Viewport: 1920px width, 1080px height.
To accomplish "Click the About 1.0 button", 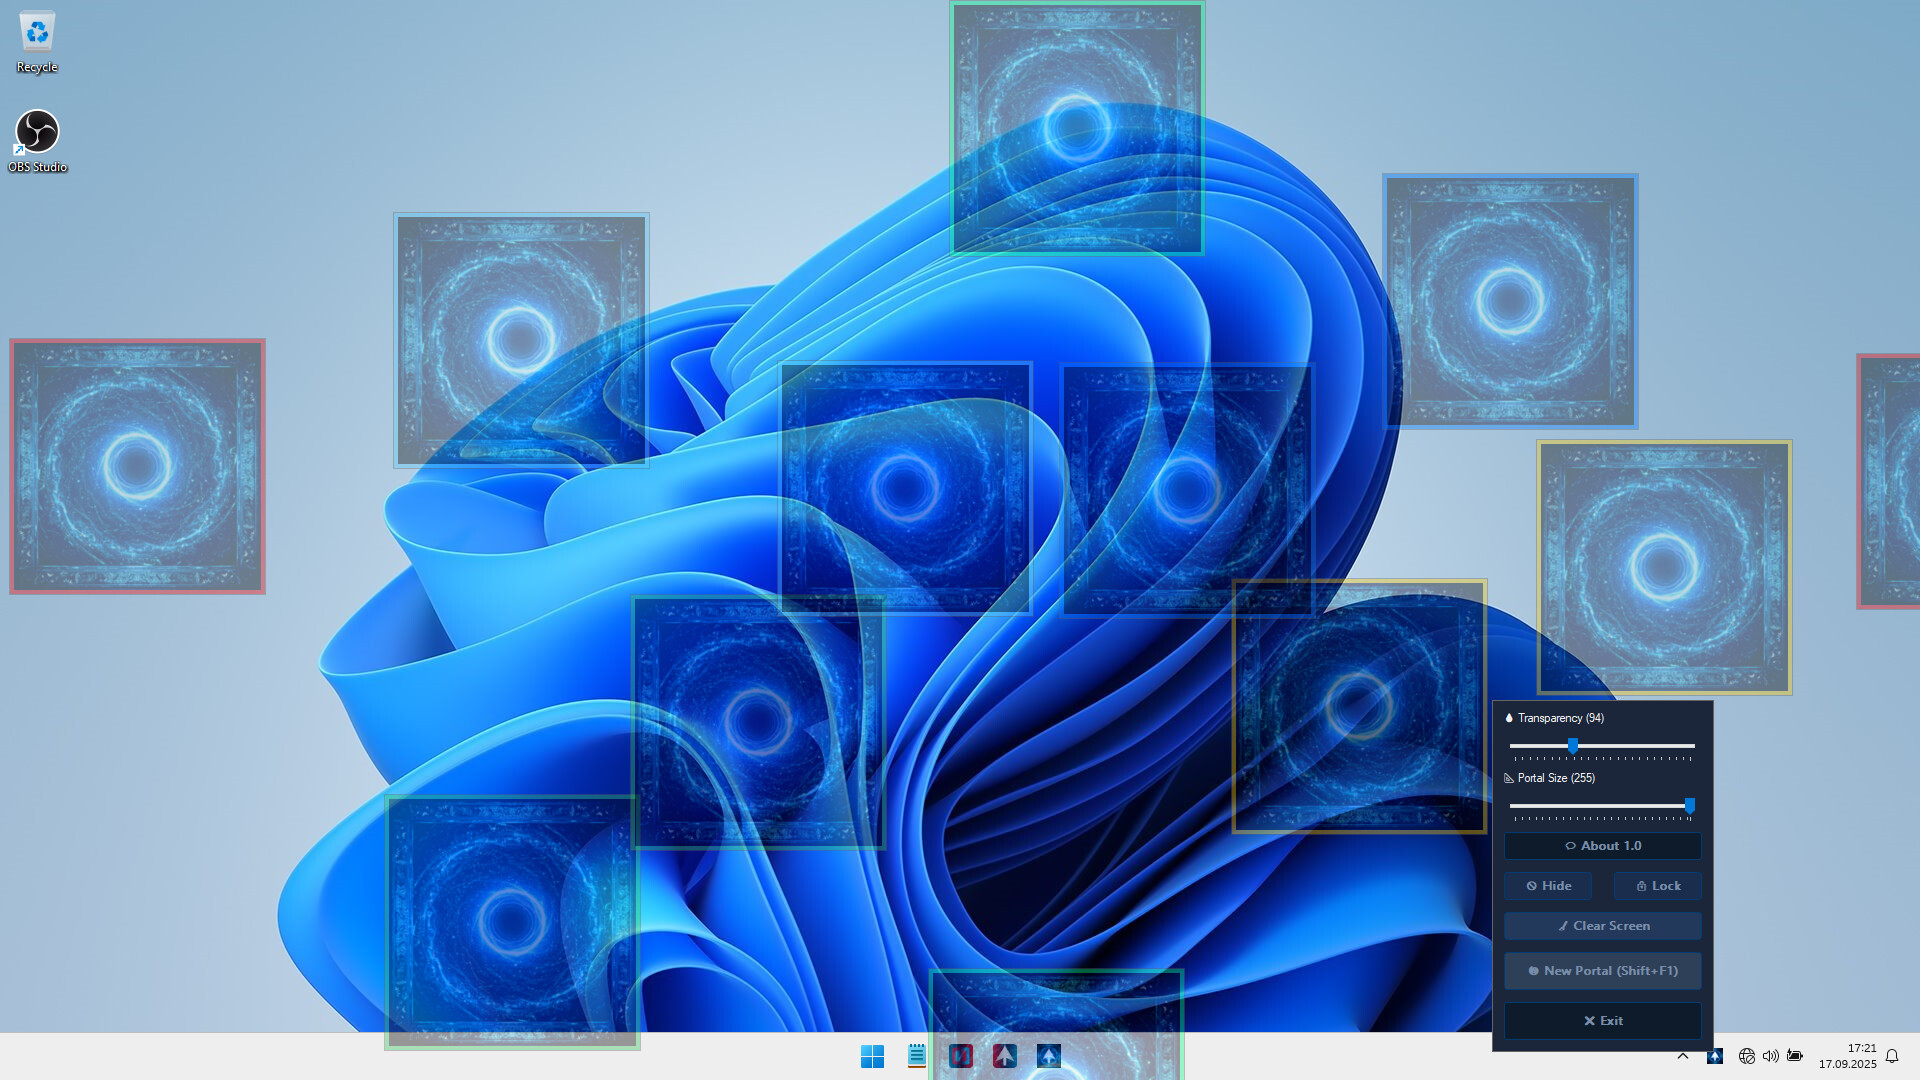I will [x=1602, y=845].
